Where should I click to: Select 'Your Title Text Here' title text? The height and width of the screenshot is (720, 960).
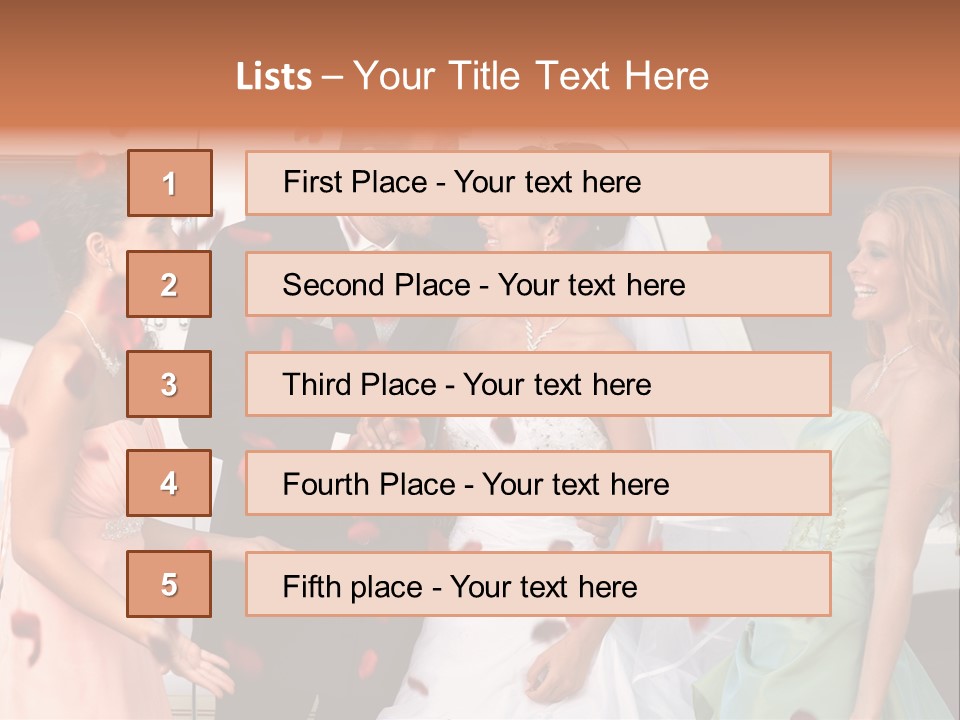coord(531,76)
